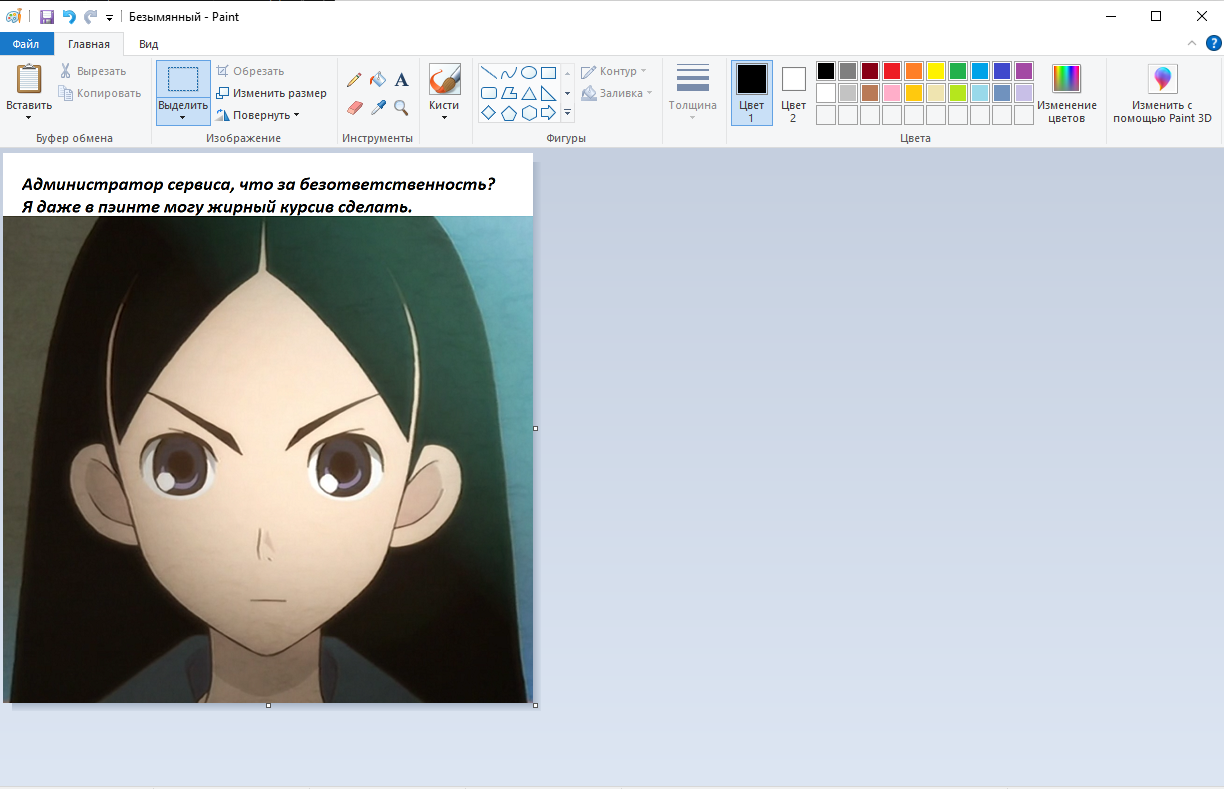Click the Paint app icon in title bar

pyautogui.click(x=13, y=16)
